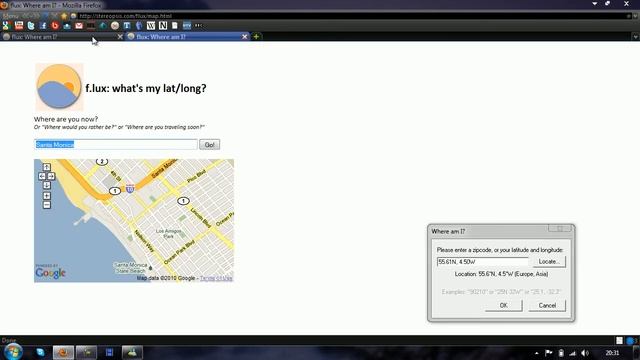Image resolution: width=640 pixels, height=360 pixels.
Task: Close the first 'flux: Where am I?' tab
Action: click(x=120, y=37)
